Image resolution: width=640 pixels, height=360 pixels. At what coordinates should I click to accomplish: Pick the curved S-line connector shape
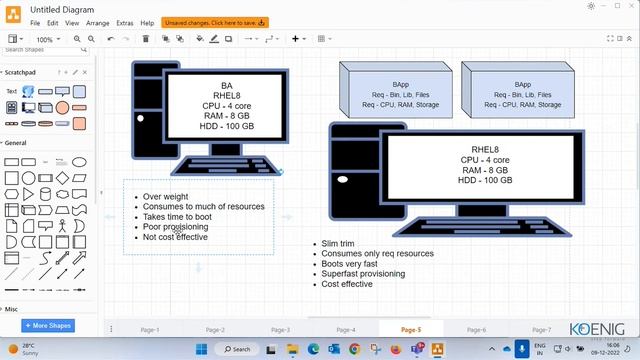45,258
